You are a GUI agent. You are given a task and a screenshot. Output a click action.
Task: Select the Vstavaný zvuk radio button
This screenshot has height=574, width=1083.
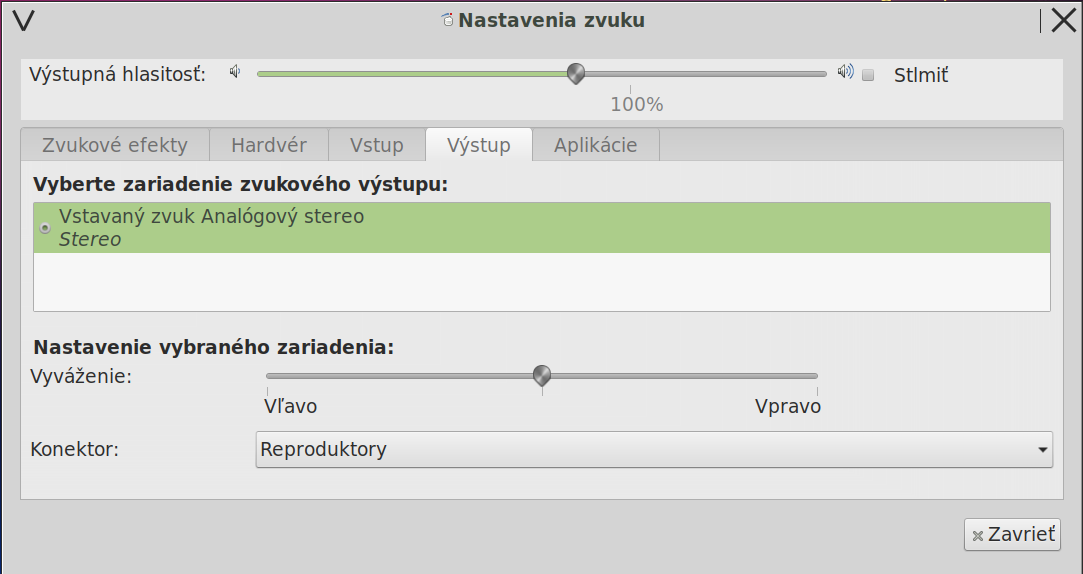pos(45,228)
